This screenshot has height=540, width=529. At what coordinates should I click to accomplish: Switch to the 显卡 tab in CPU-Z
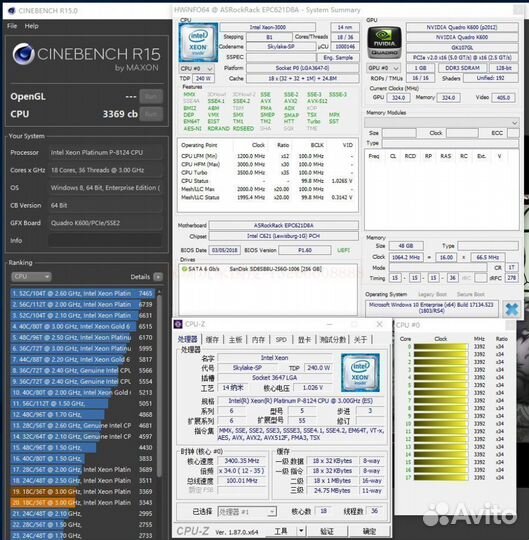(304, 340)
